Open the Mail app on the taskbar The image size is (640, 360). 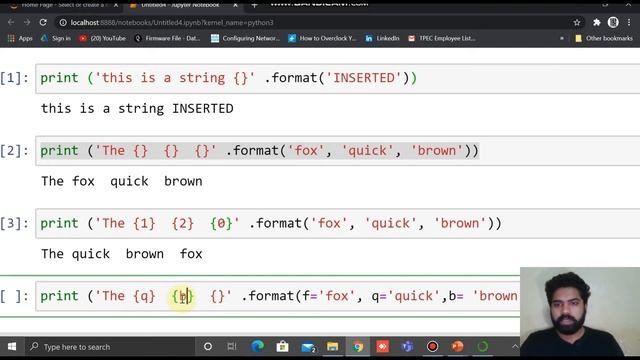(308, 347)
